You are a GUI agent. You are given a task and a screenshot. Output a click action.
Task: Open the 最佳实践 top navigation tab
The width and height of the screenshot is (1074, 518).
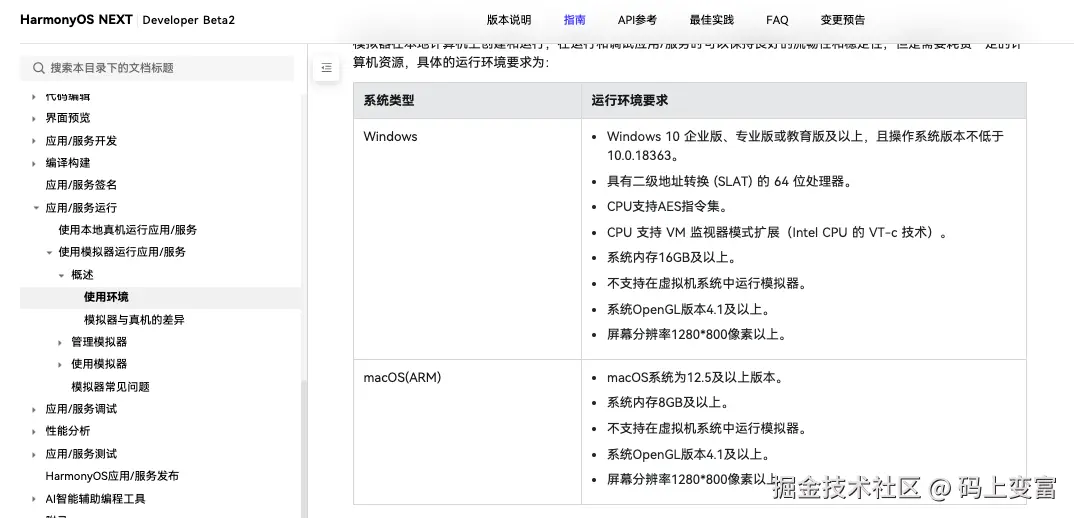point(712,20)
